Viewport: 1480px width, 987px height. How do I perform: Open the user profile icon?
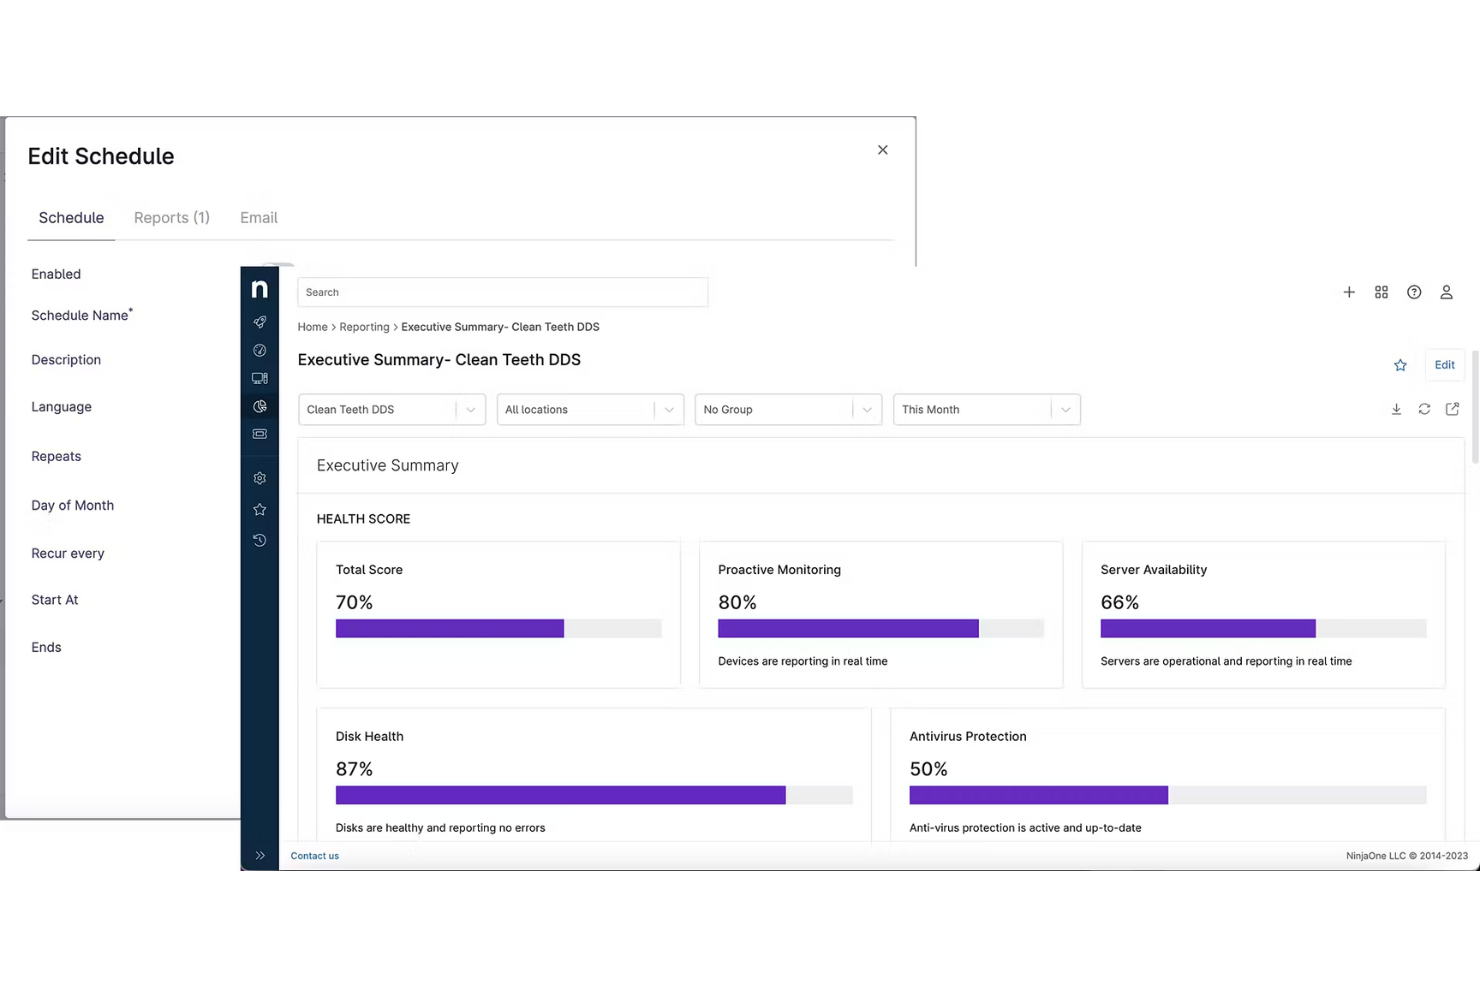click(x=1446, y=292)
